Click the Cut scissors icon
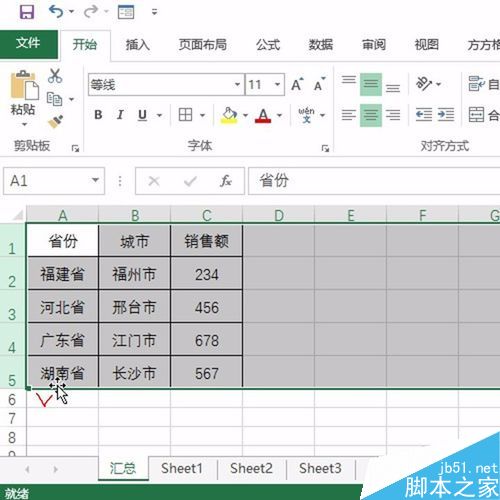 (x=55, y=76)
